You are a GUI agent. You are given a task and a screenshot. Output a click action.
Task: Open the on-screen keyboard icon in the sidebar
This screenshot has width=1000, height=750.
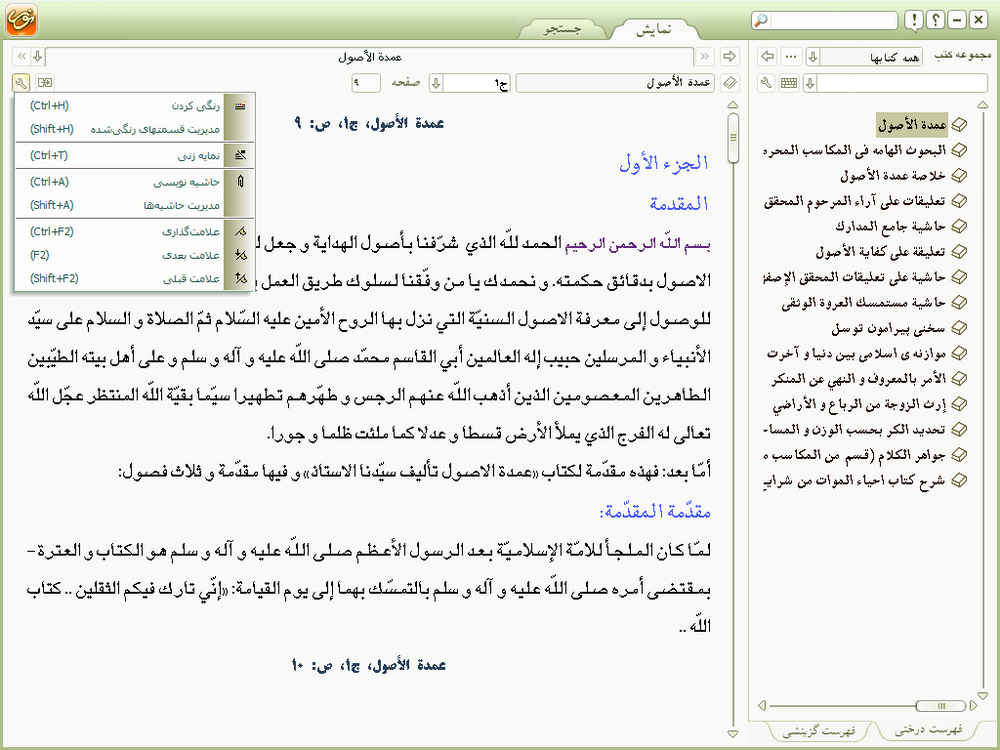point(789,82)
